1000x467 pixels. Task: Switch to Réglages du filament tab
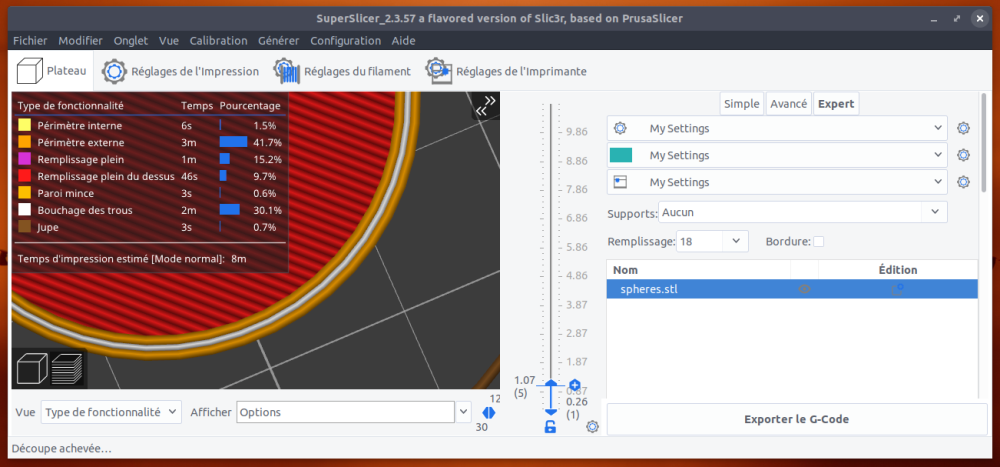342,71
